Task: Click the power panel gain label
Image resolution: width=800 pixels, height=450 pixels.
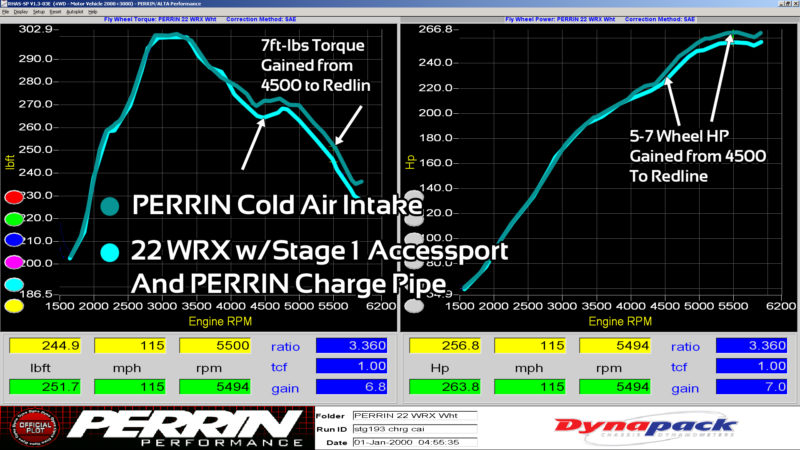Action: click(685, 388)
